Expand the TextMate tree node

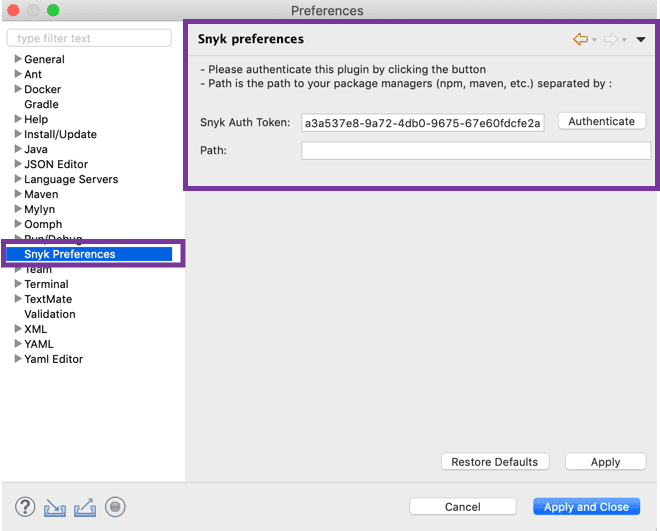click(x=18, y=299)
